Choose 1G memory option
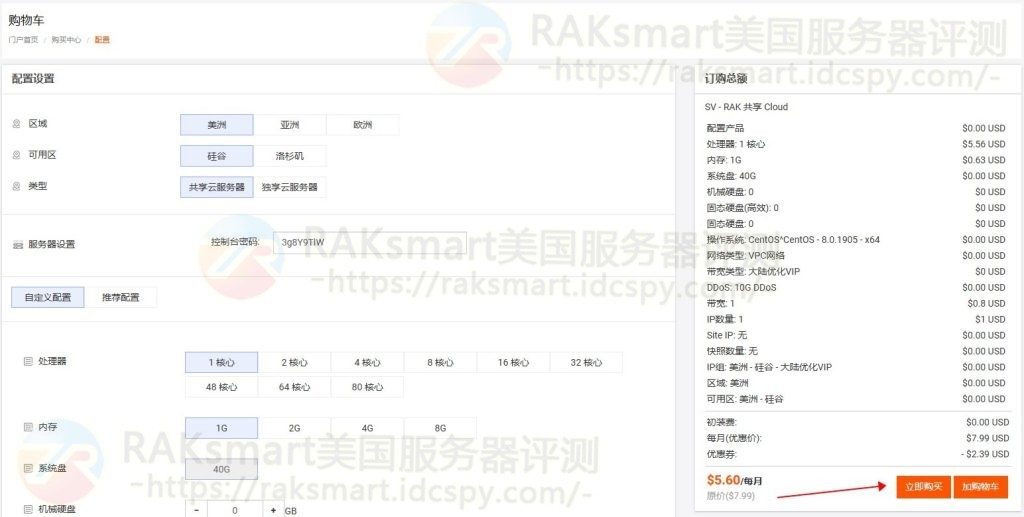1024x517 pixels. click(x=221, y=428)
